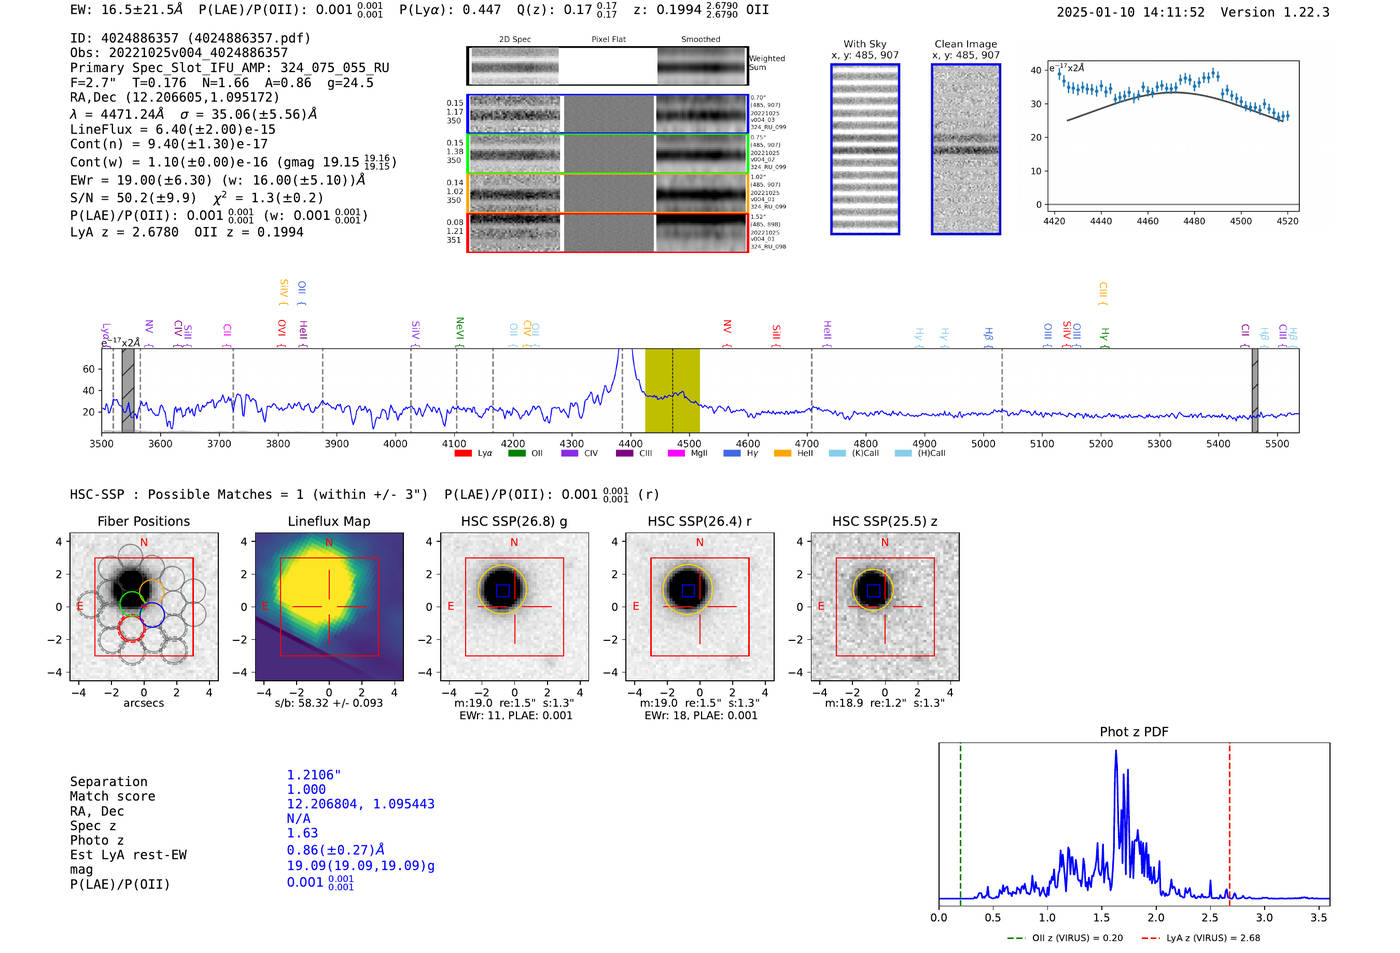Click the timestamp 2025-01-10 14:11:52
The image size is (1400, 953).
1131,12
